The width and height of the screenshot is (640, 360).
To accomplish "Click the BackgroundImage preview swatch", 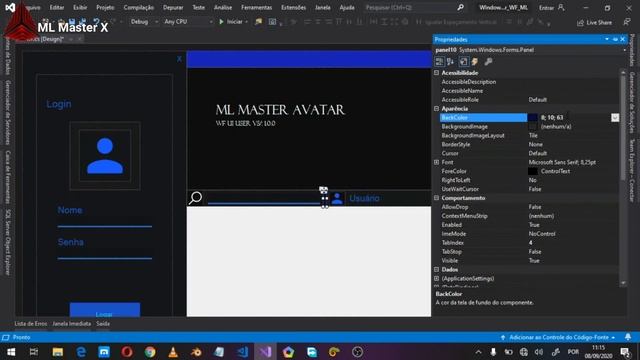I will pyautogui.click(x=533, y=127).
